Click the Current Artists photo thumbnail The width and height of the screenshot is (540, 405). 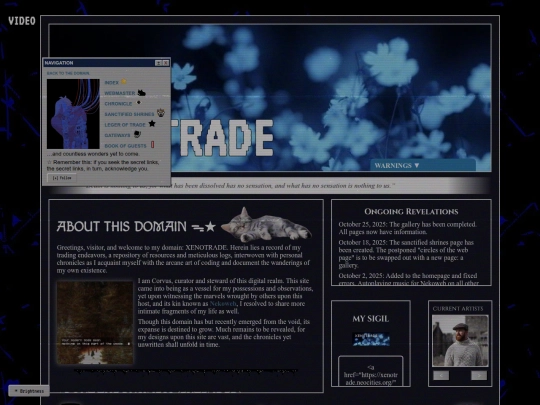click(x=460, y=341)
